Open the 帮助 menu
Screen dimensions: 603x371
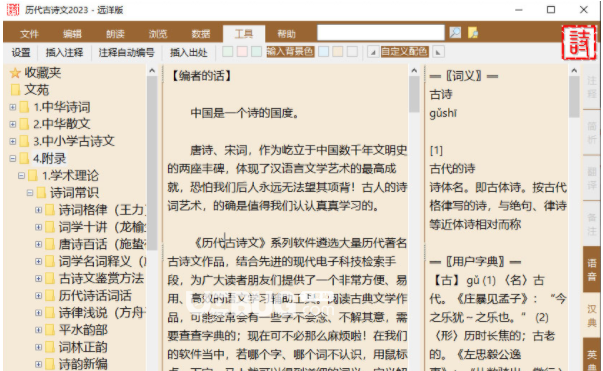pos(287,34)
